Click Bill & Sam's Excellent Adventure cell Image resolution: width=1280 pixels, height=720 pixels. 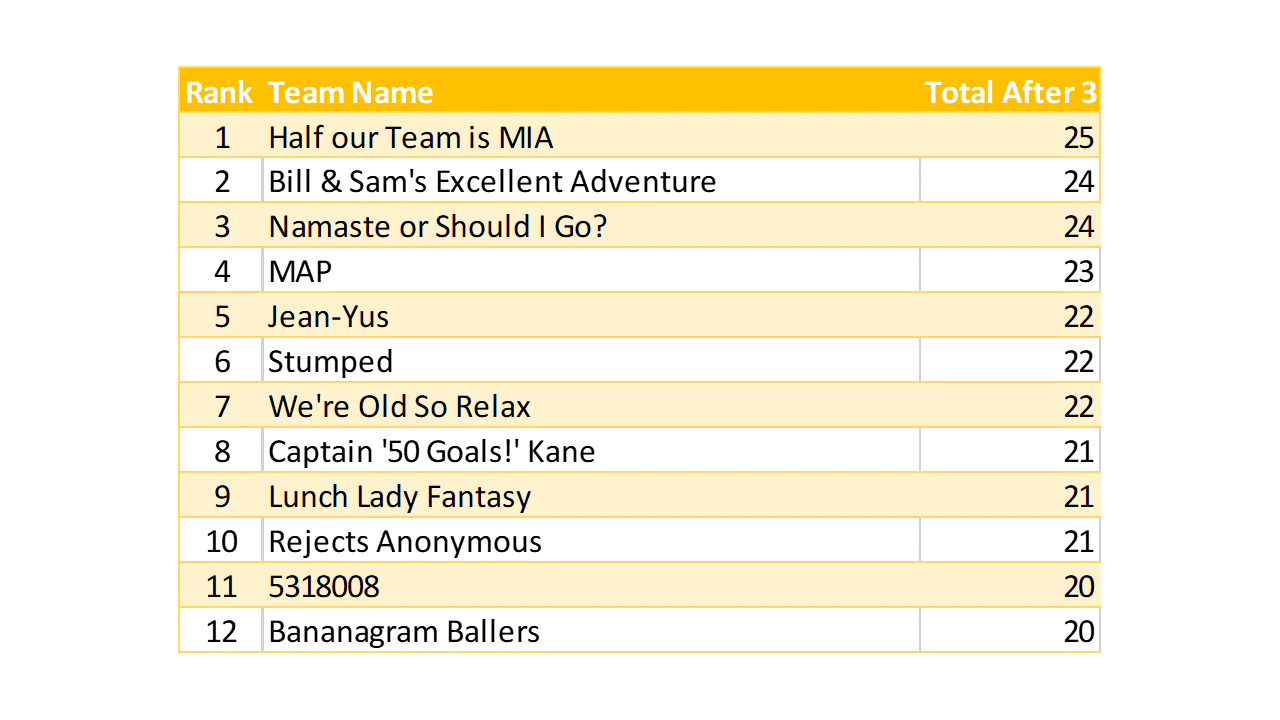pyautogui.click(x=492, y=182)
